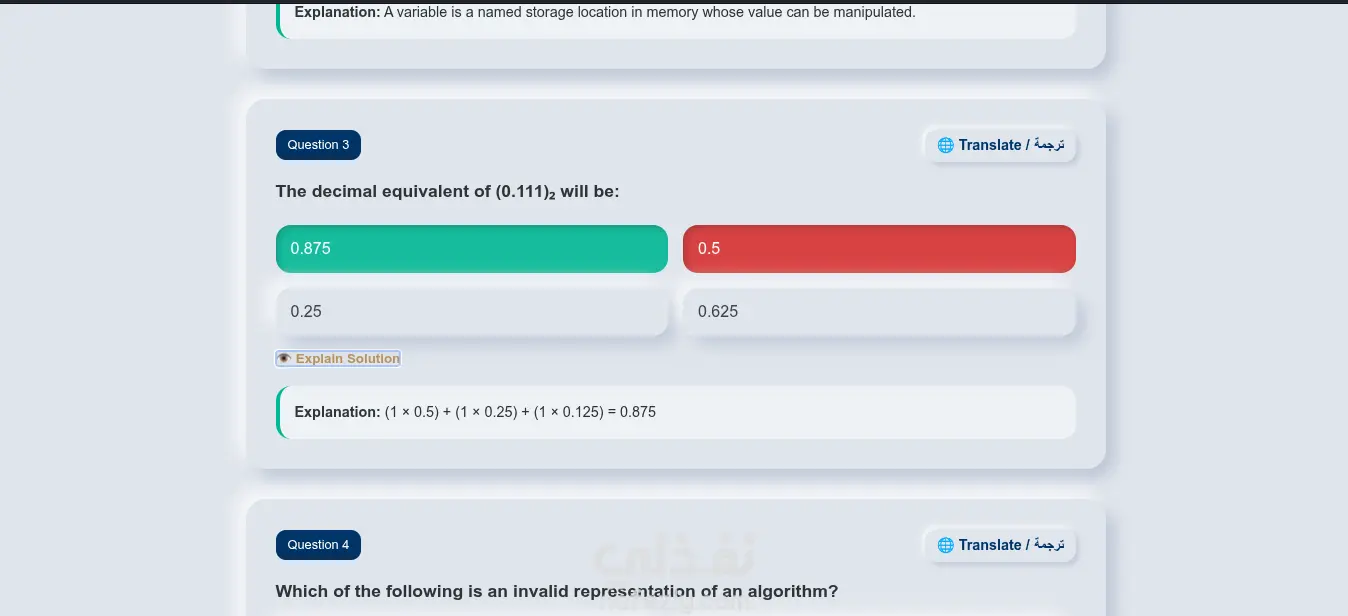Image resolution: width=1348 pixels, height=616 pixels.
Task: Select the green 0.875 answer option
Action: point(472,249)
